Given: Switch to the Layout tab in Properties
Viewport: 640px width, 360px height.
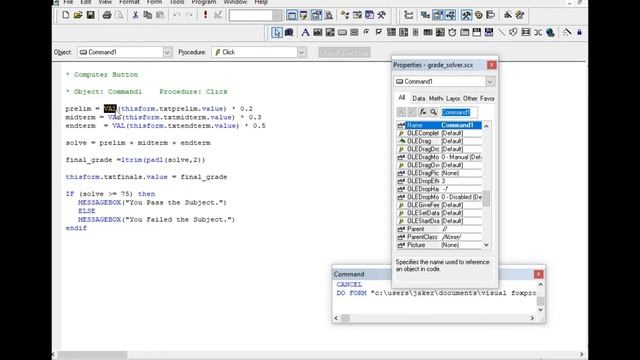Looking at the screenshot, I should pos(453,98).
